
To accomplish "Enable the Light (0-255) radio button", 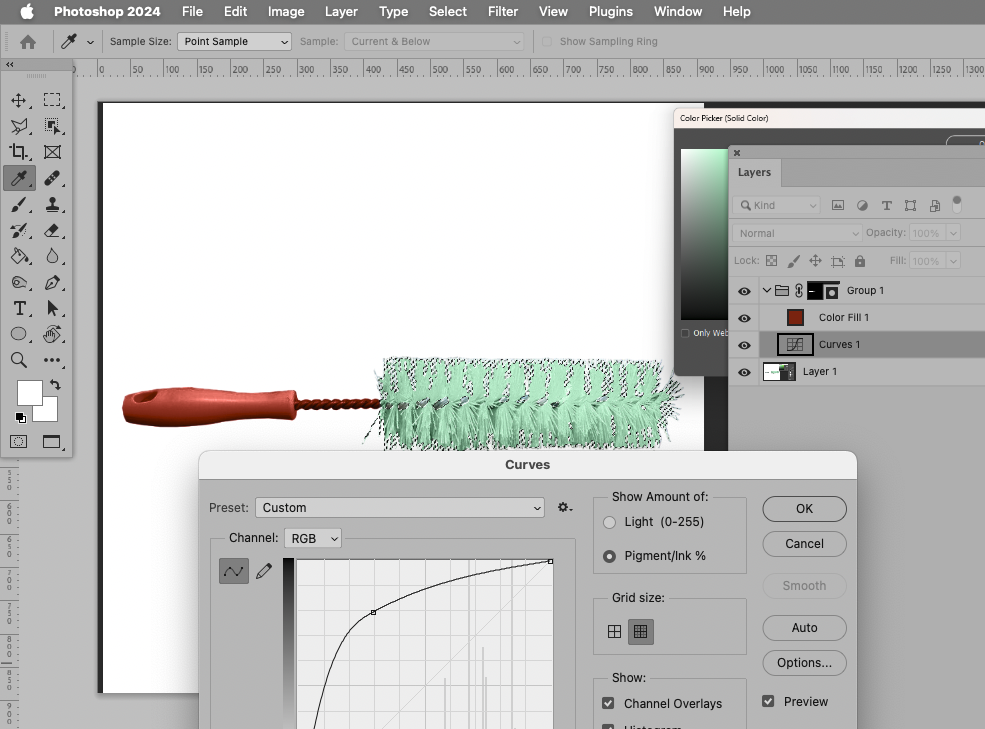I will pos(610,522).
